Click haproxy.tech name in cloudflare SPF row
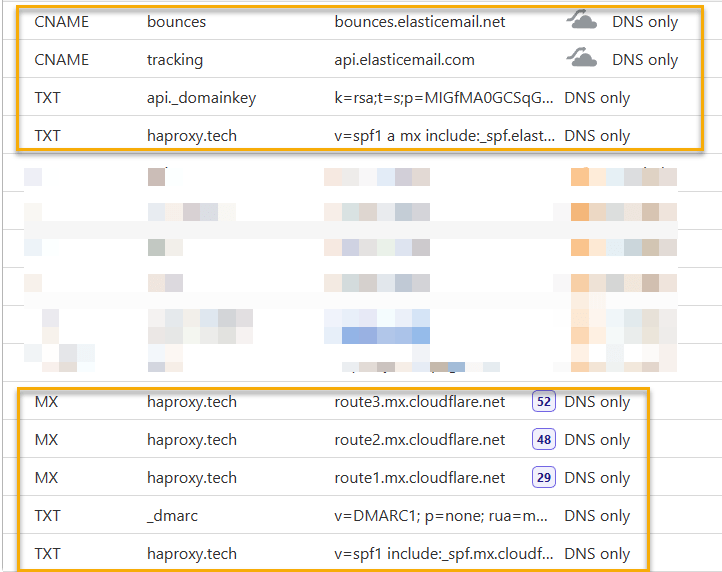Screen dimensions: 722x572 pyautogui.click(x=192, y=554)
